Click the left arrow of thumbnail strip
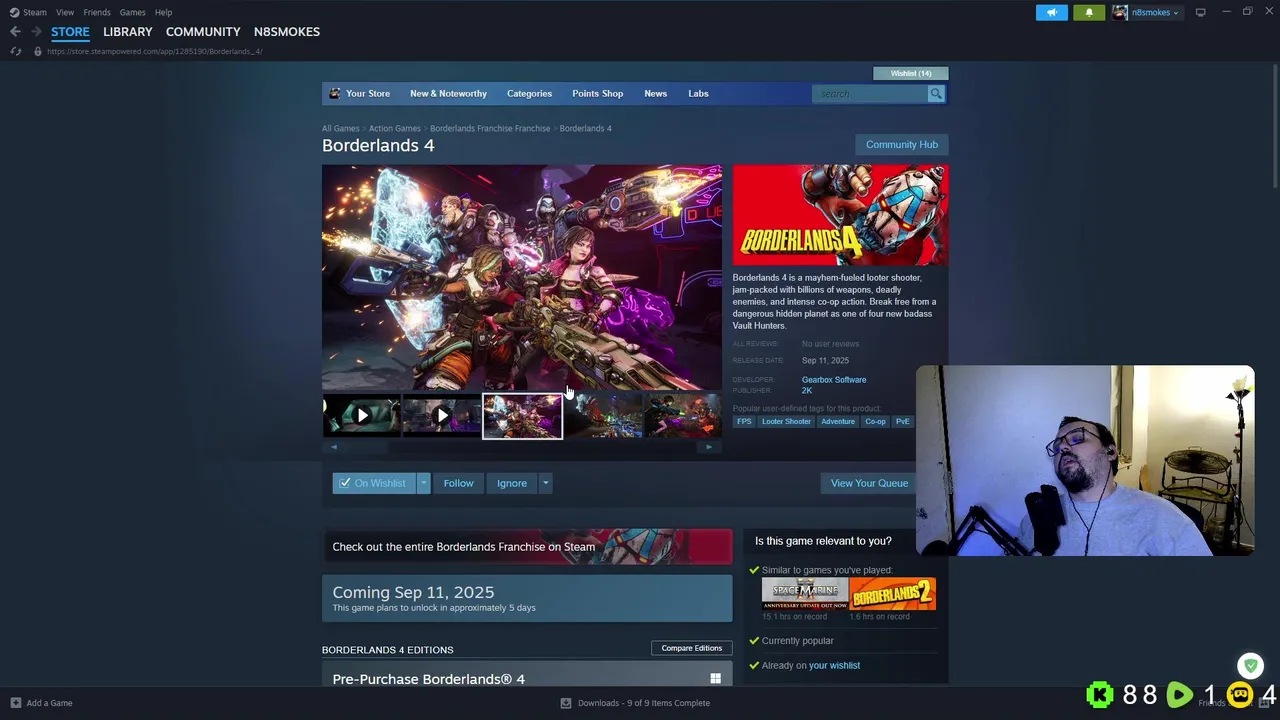Image resolution: width=1280 pixels, height=720 pixels. [x=334, y=447]
